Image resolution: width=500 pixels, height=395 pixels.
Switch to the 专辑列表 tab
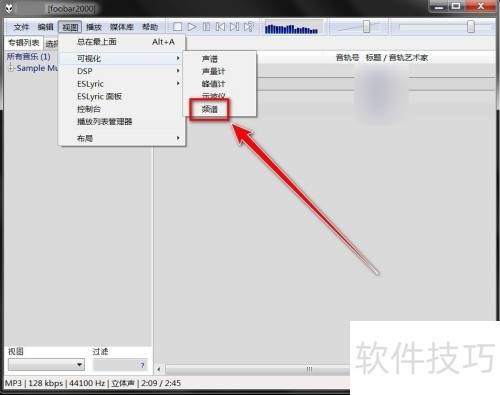(x=24, y=43)
